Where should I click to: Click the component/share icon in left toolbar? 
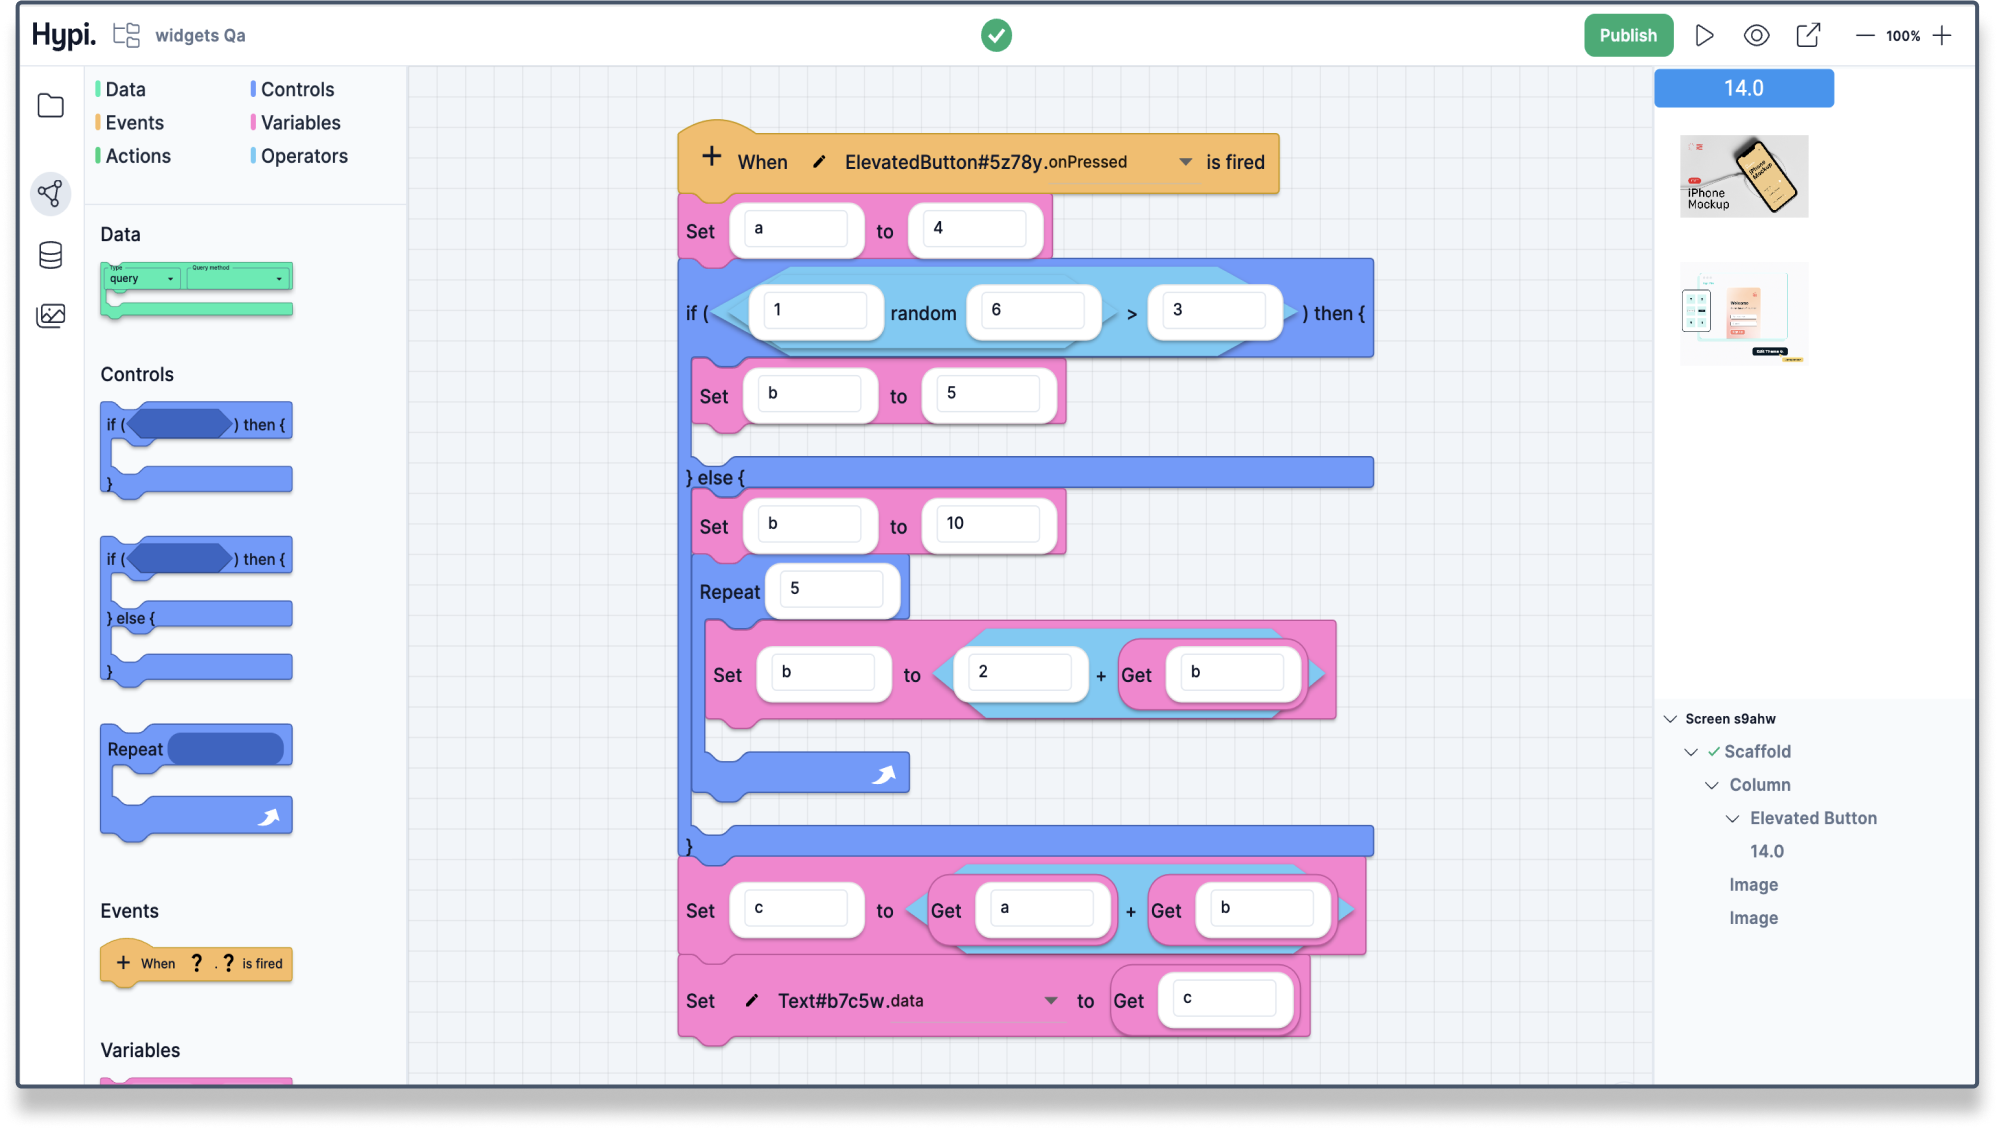[49, 194]
